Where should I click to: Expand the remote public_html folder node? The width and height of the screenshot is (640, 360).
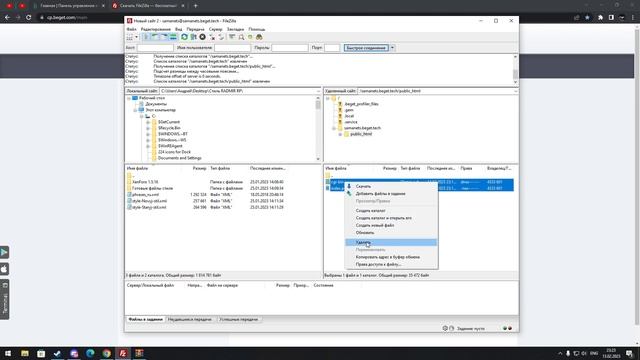(x=340, y=134)
